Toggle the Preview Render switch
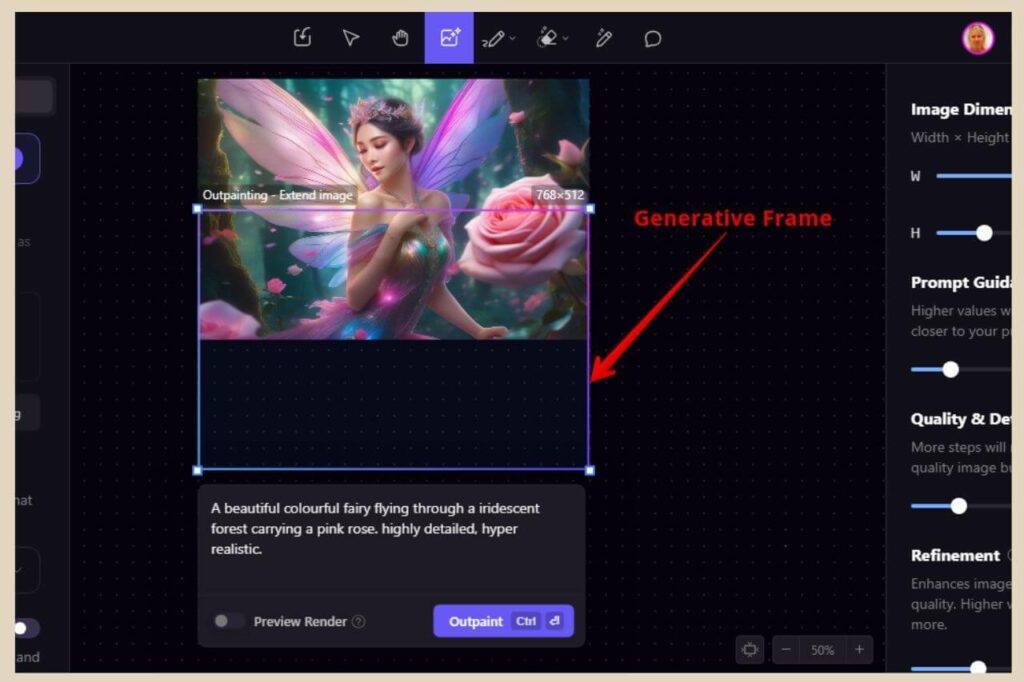Image resolution: width=1024 pixels, height=682 pixels. [228, 621]
